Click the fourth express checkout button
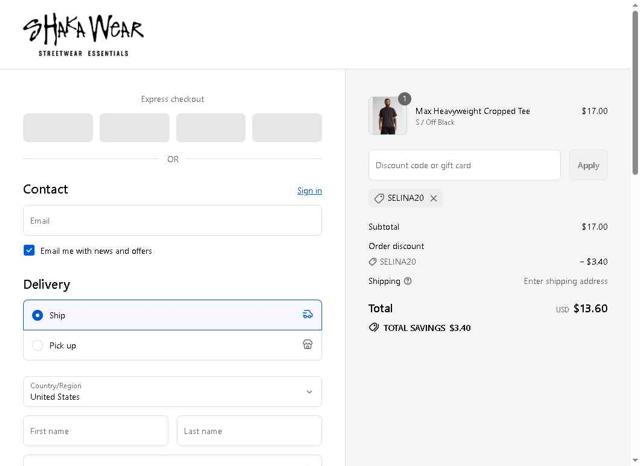The width and height of the screenshot is (640, 466). [x=287, y=128]
